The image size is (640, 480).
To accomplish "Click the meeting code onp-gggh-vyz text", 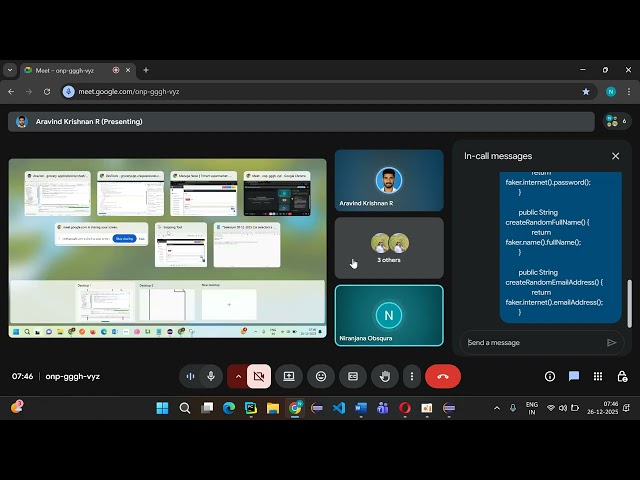I will click(x=73, y=376).
